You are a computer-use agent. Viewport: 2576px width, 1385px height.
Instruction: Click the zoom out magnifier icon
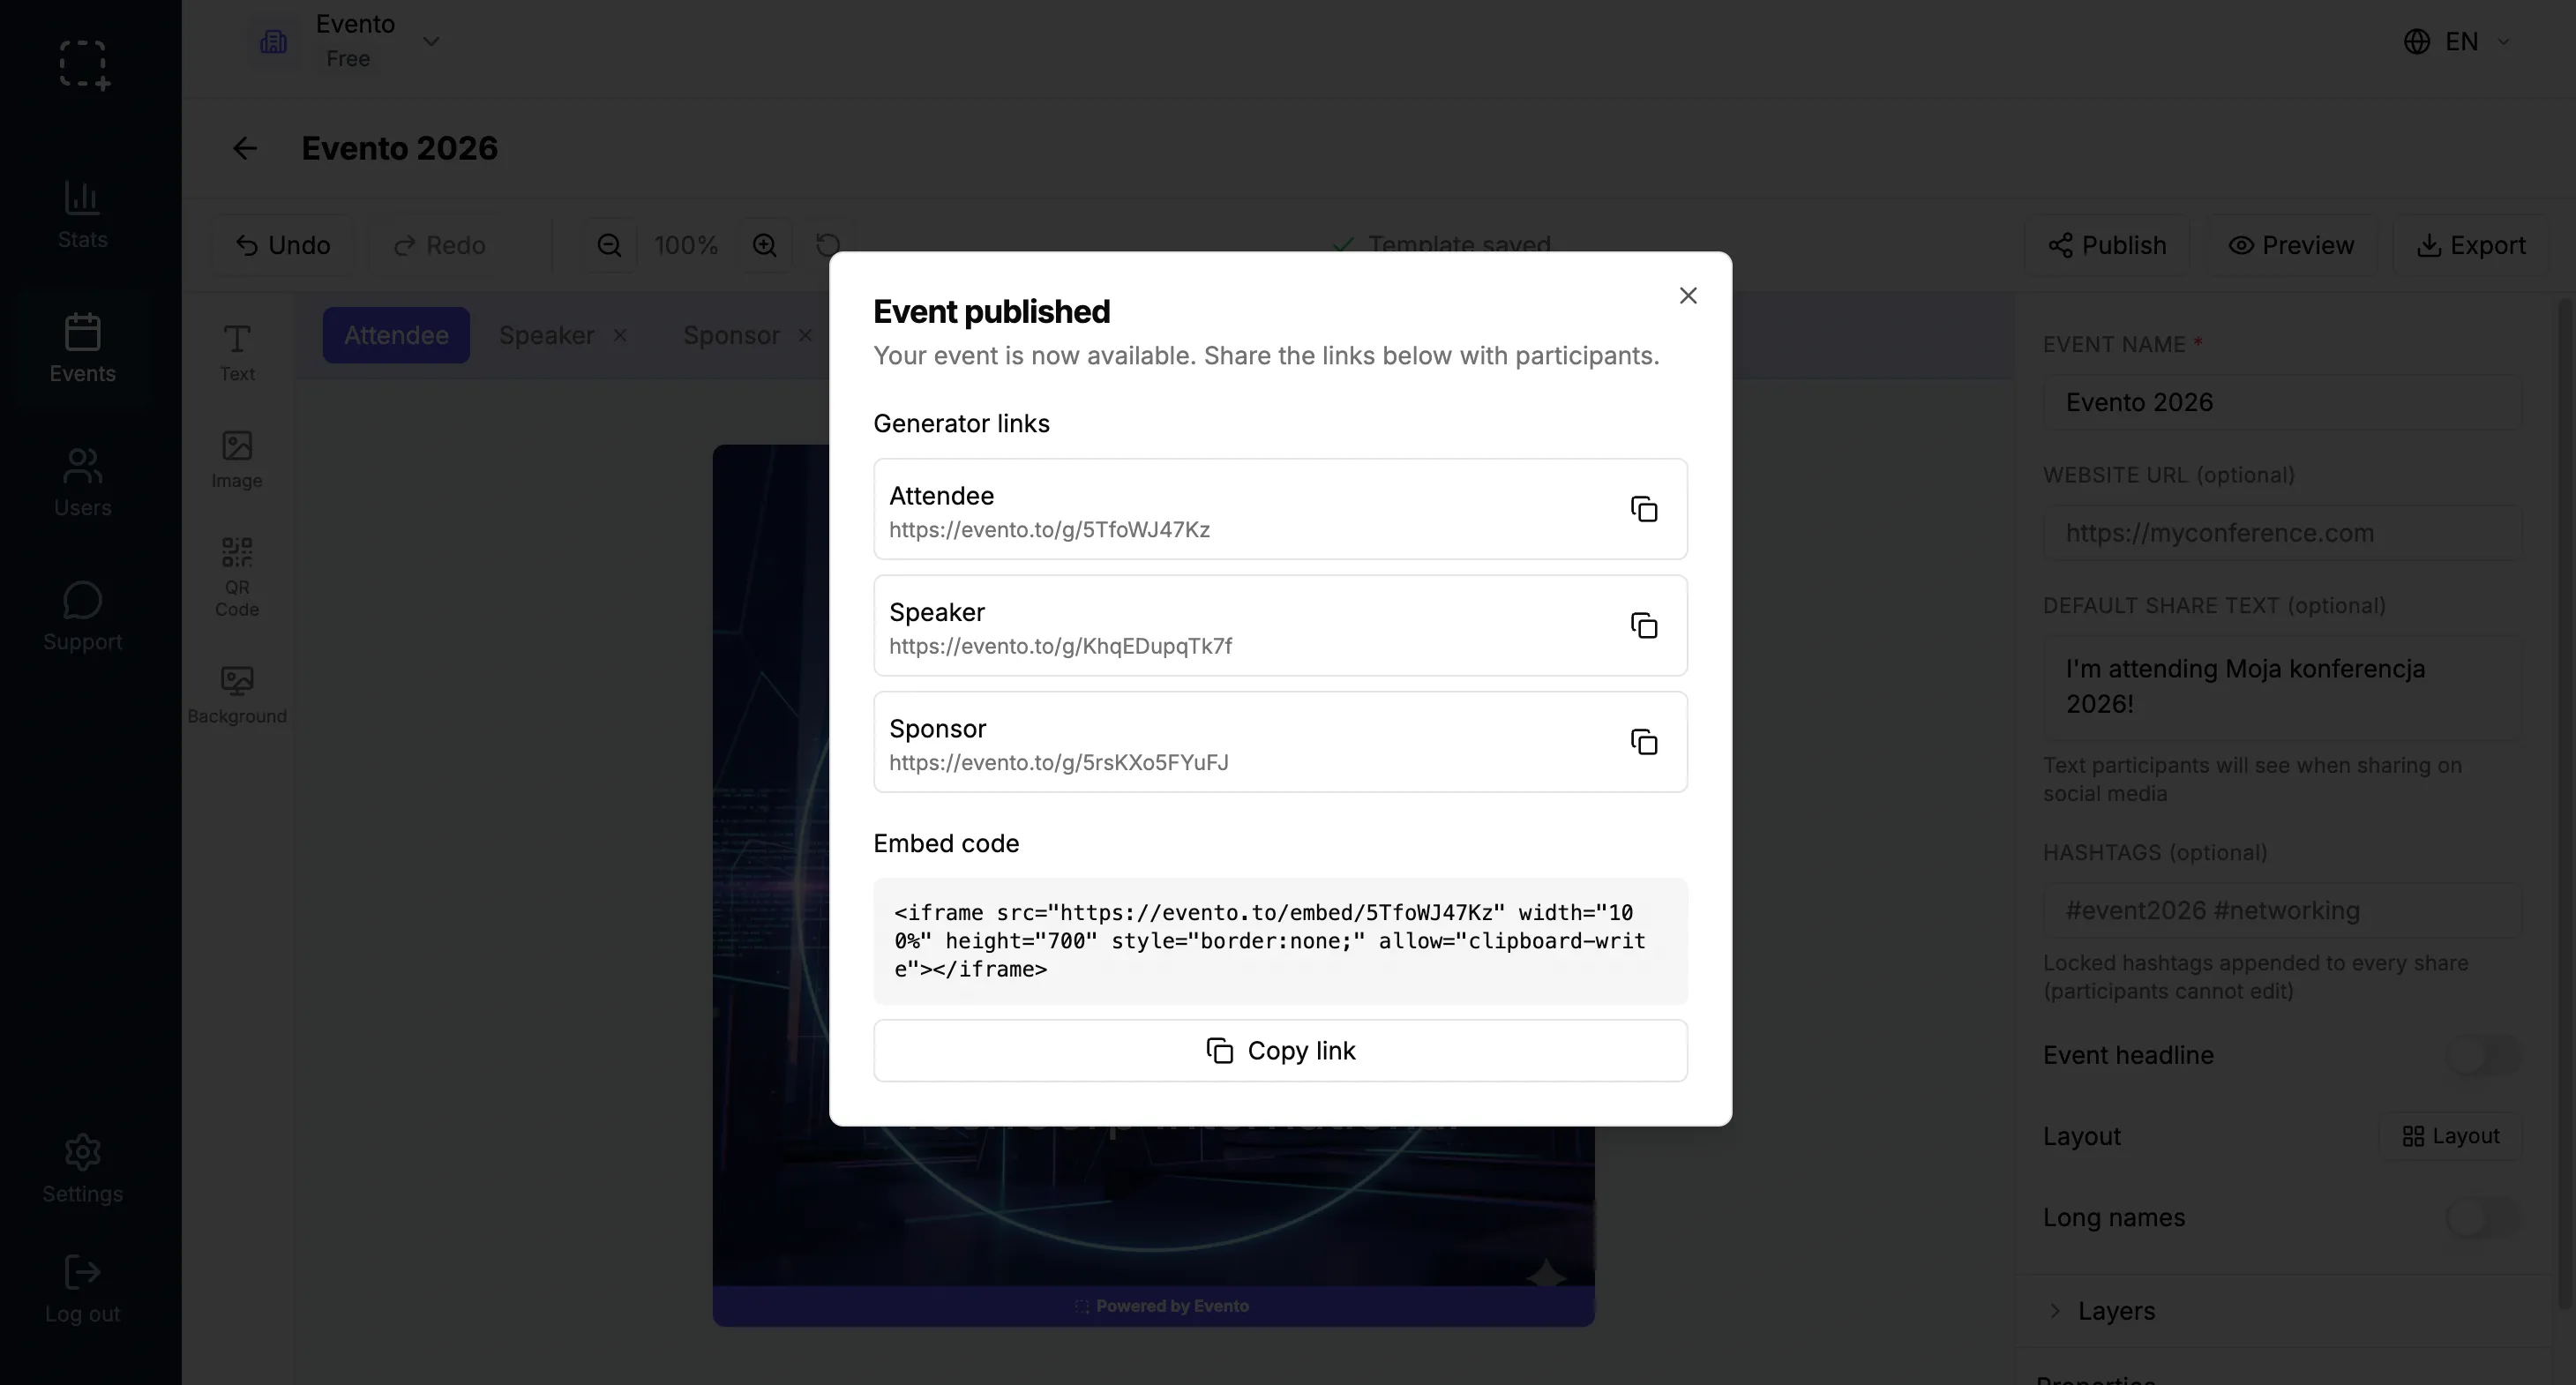coord(609,246)
